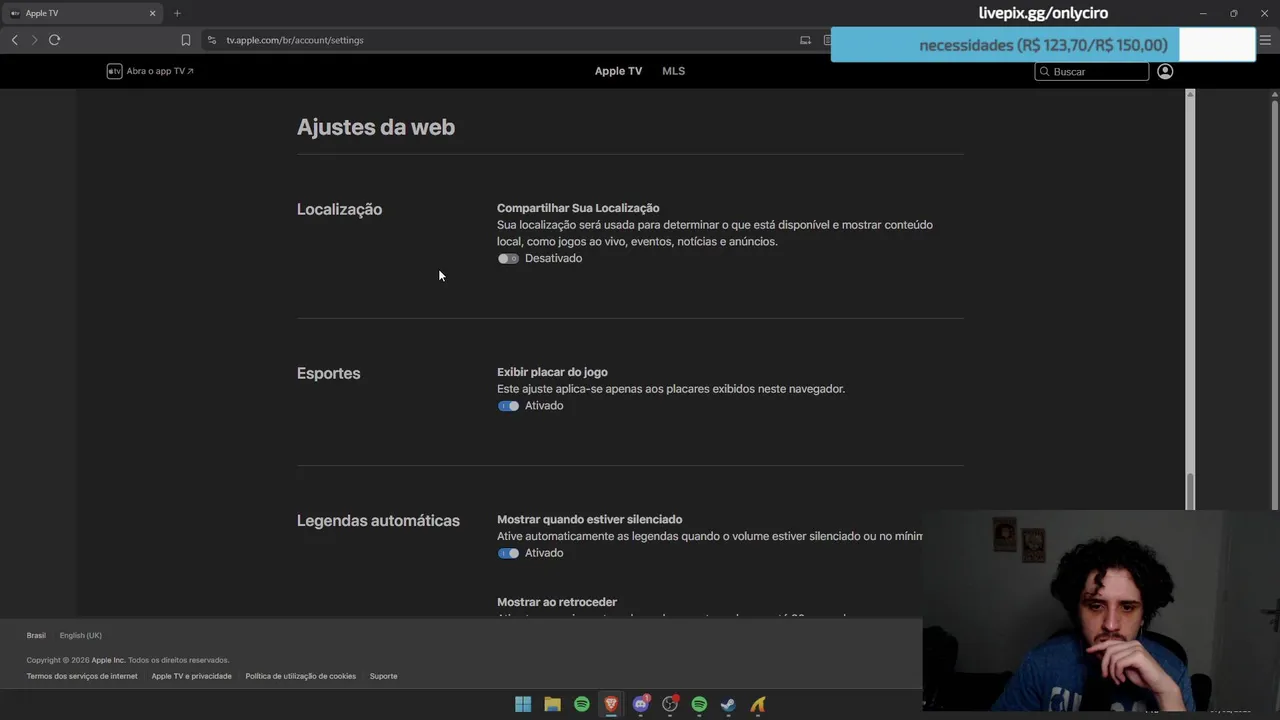
Task: Open the browser hamburger menu
Action: (x=1265, y=40)
